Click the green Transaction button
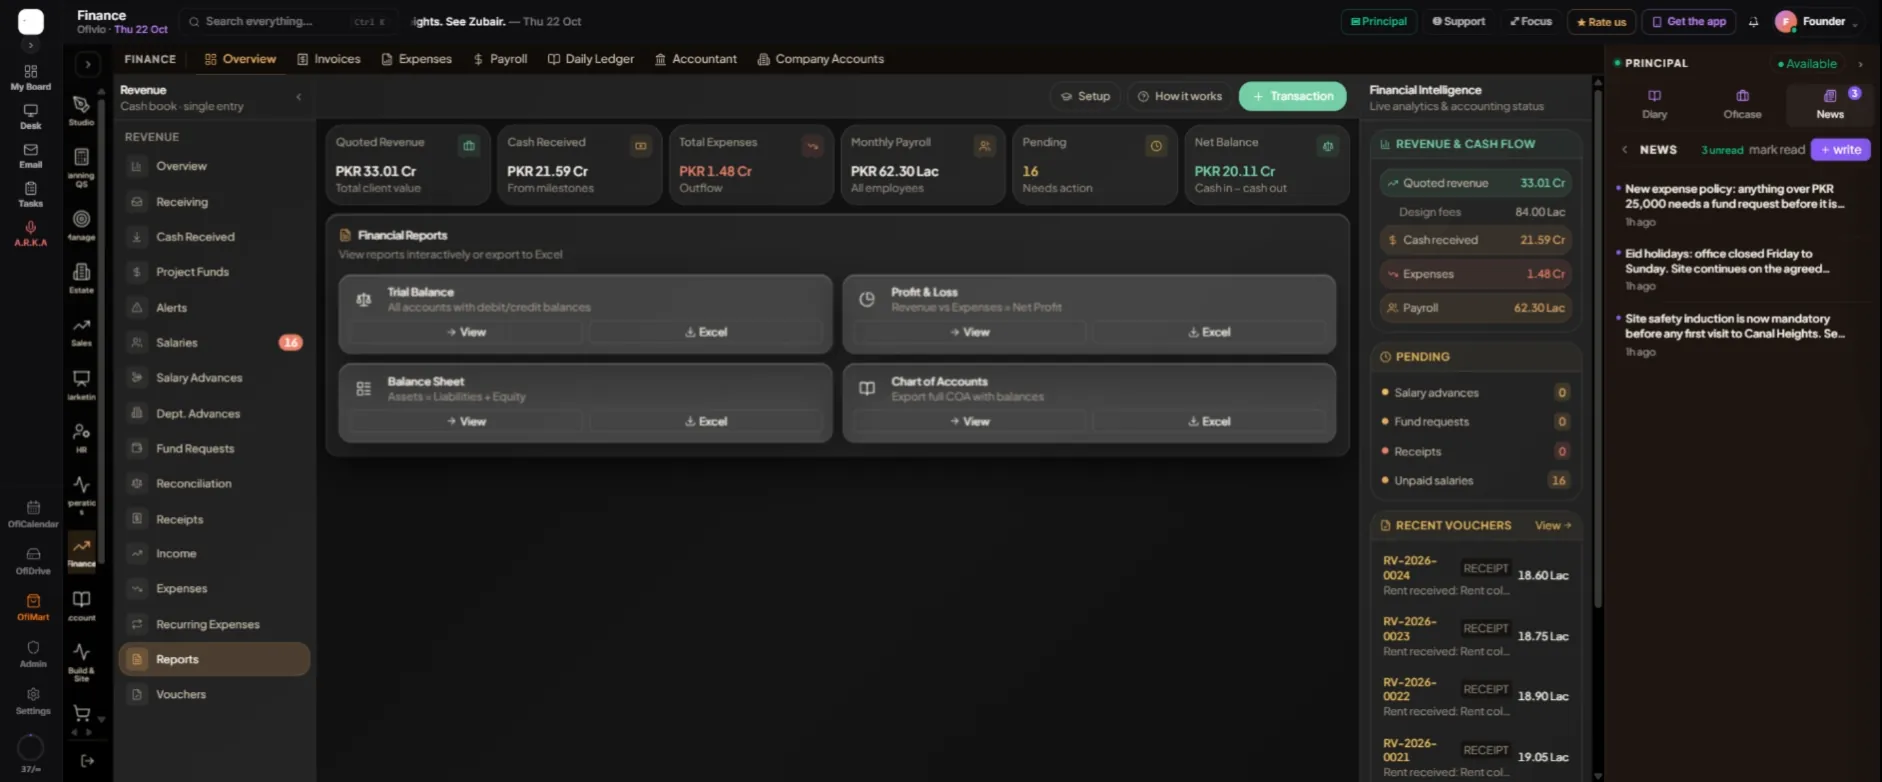The width and height of the screenshot is (1882, 782). [1292, 96]
